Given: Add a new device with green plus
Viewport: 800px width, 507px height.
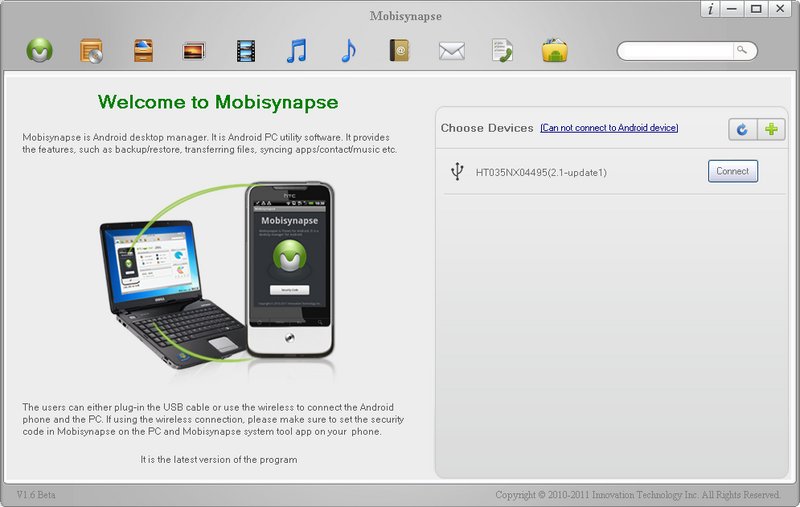Looking at the screenshot, I should point(771,130).
